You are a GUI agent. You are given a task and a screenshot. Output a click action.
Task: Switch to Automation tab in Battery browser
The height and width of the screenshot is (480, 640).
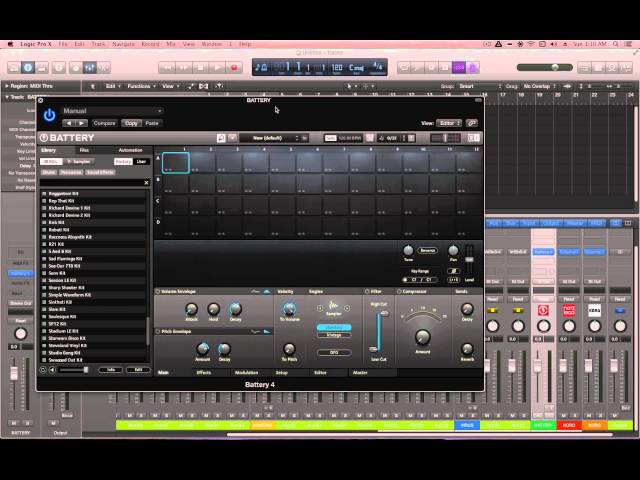point(131,151)
